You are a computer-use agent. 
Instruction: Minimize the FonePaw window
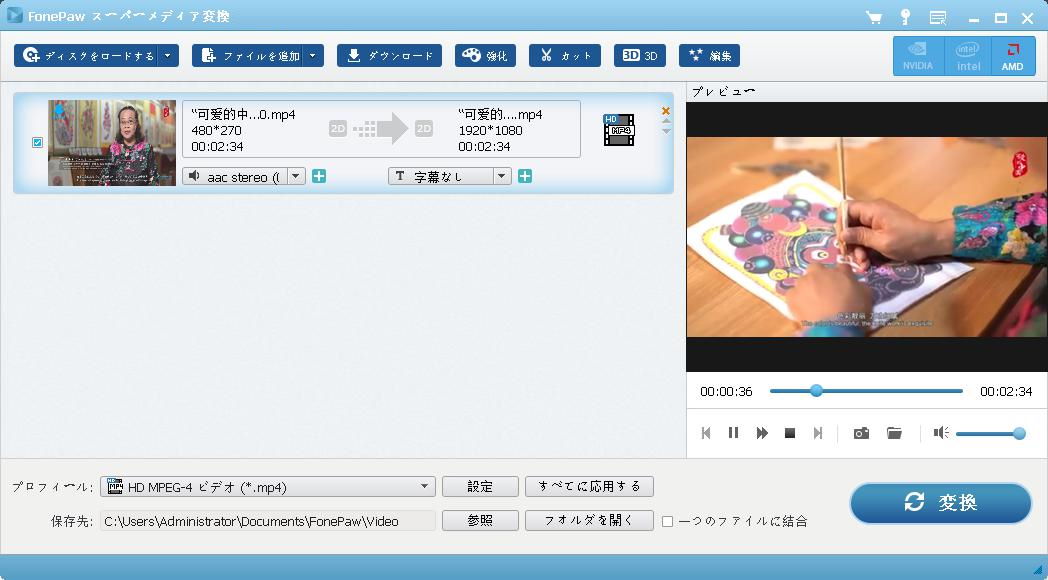coord(974,19)
